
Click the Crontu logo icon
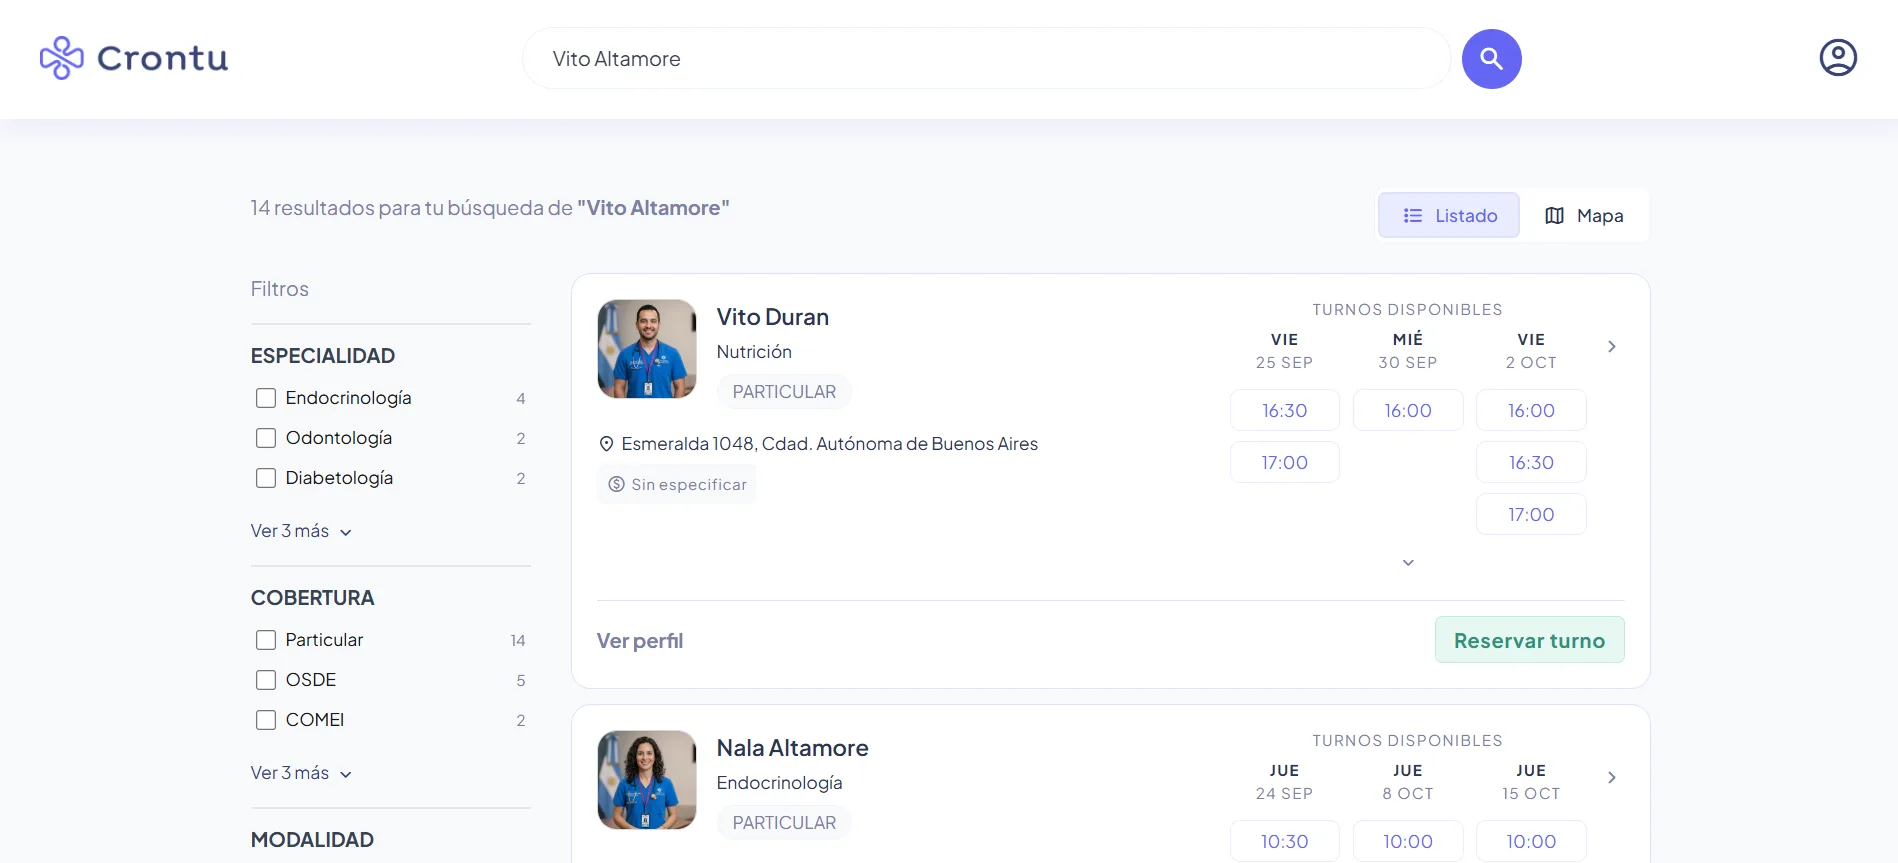(61, 58)
